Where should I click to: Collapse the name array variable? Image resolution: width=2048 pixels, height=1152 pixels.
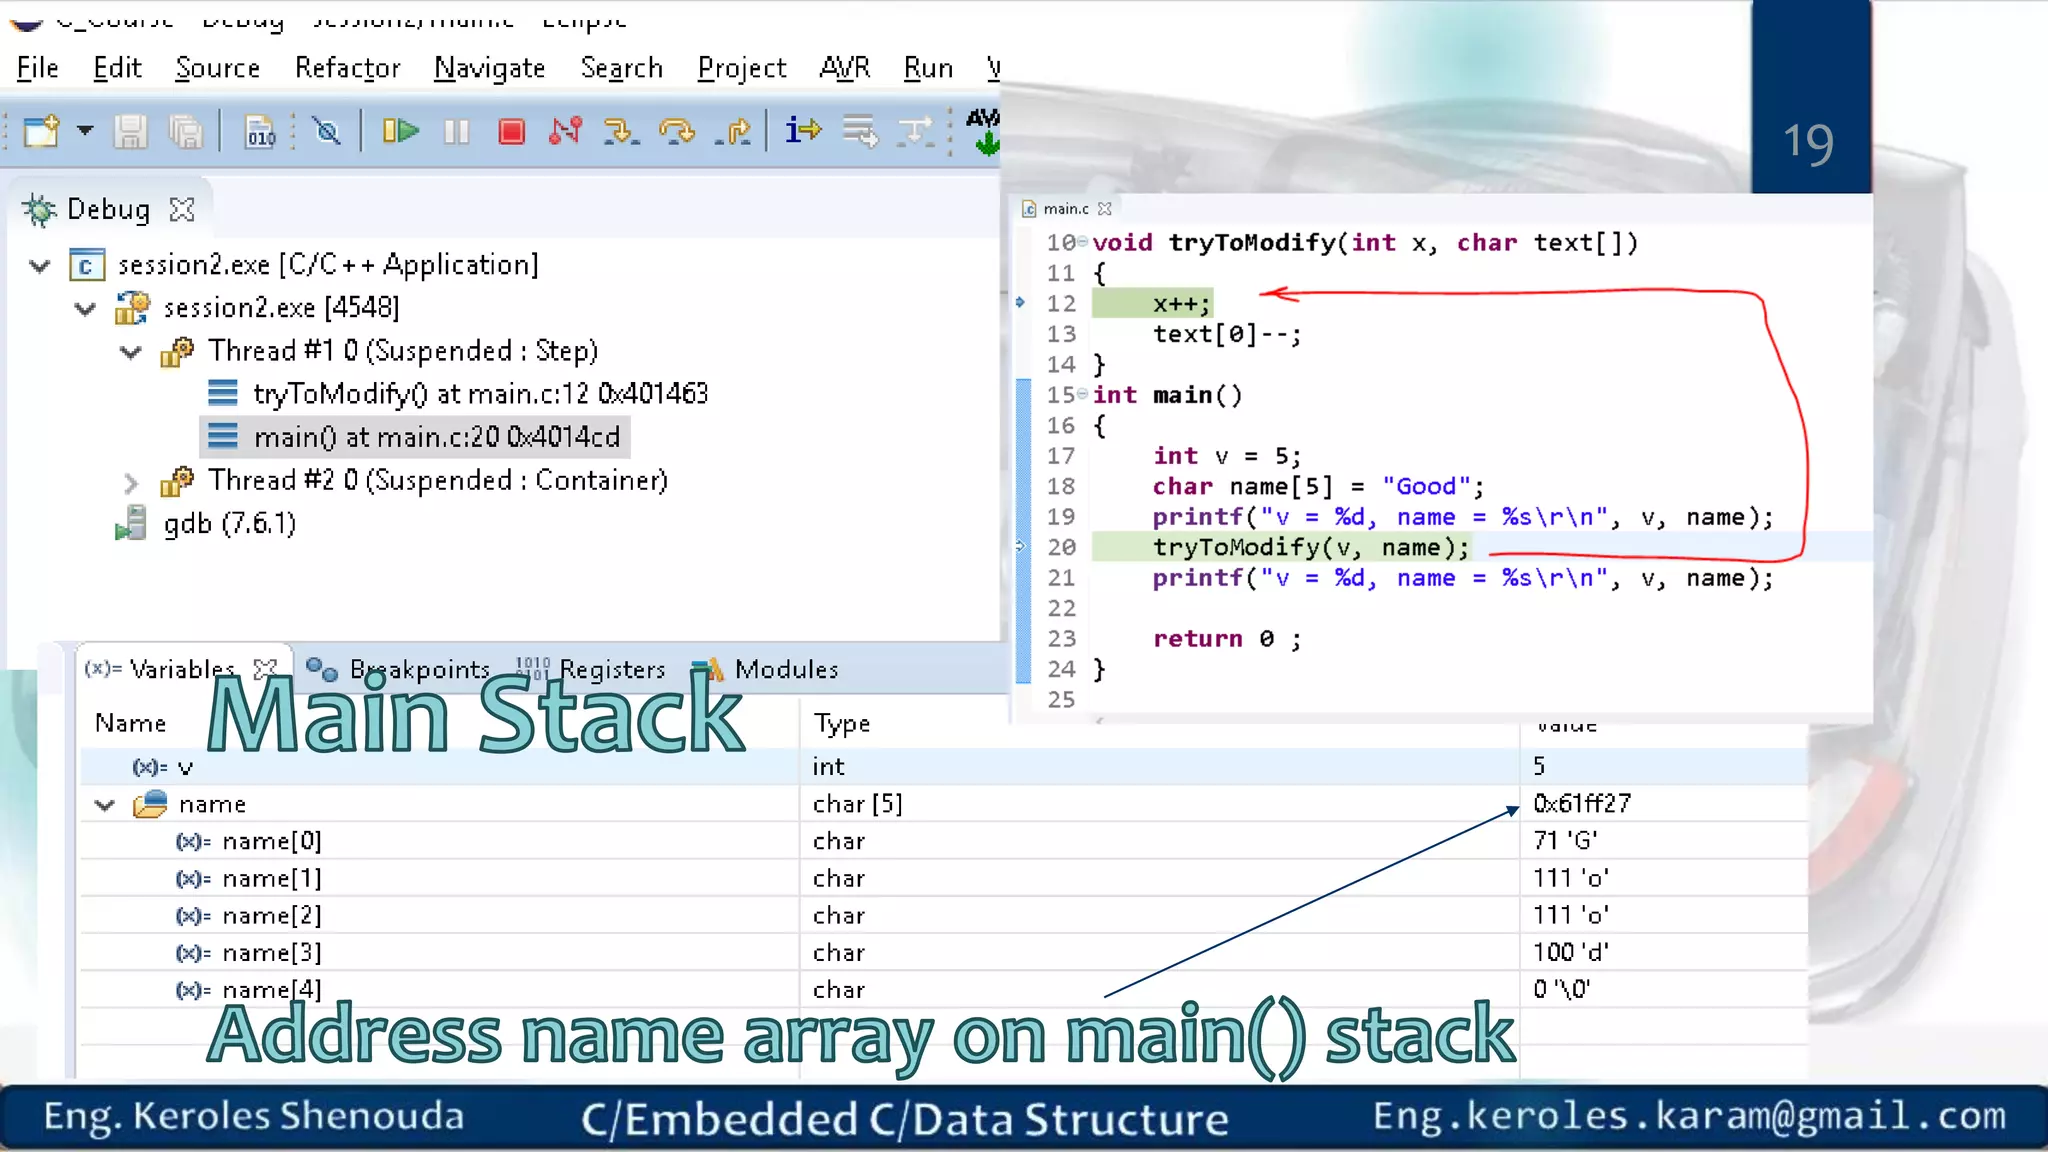coord(104,805)
